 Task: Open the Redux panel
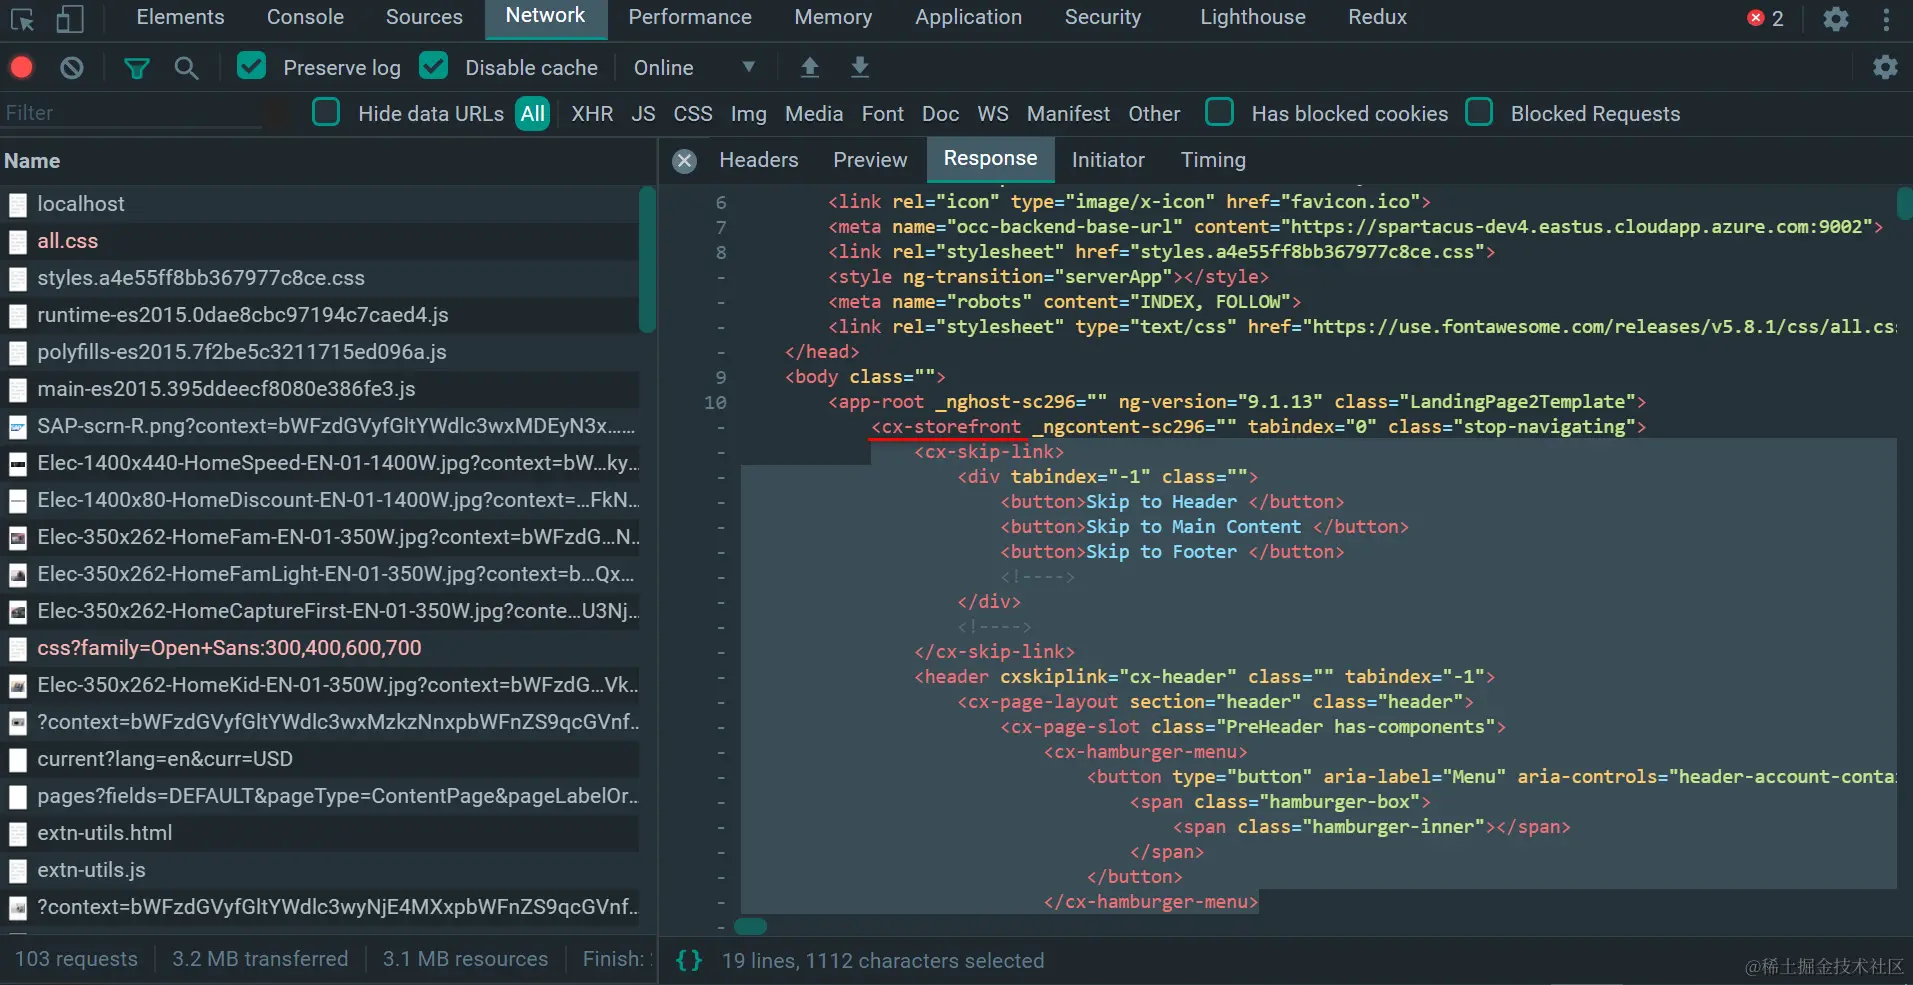[x=1377, y=17]
